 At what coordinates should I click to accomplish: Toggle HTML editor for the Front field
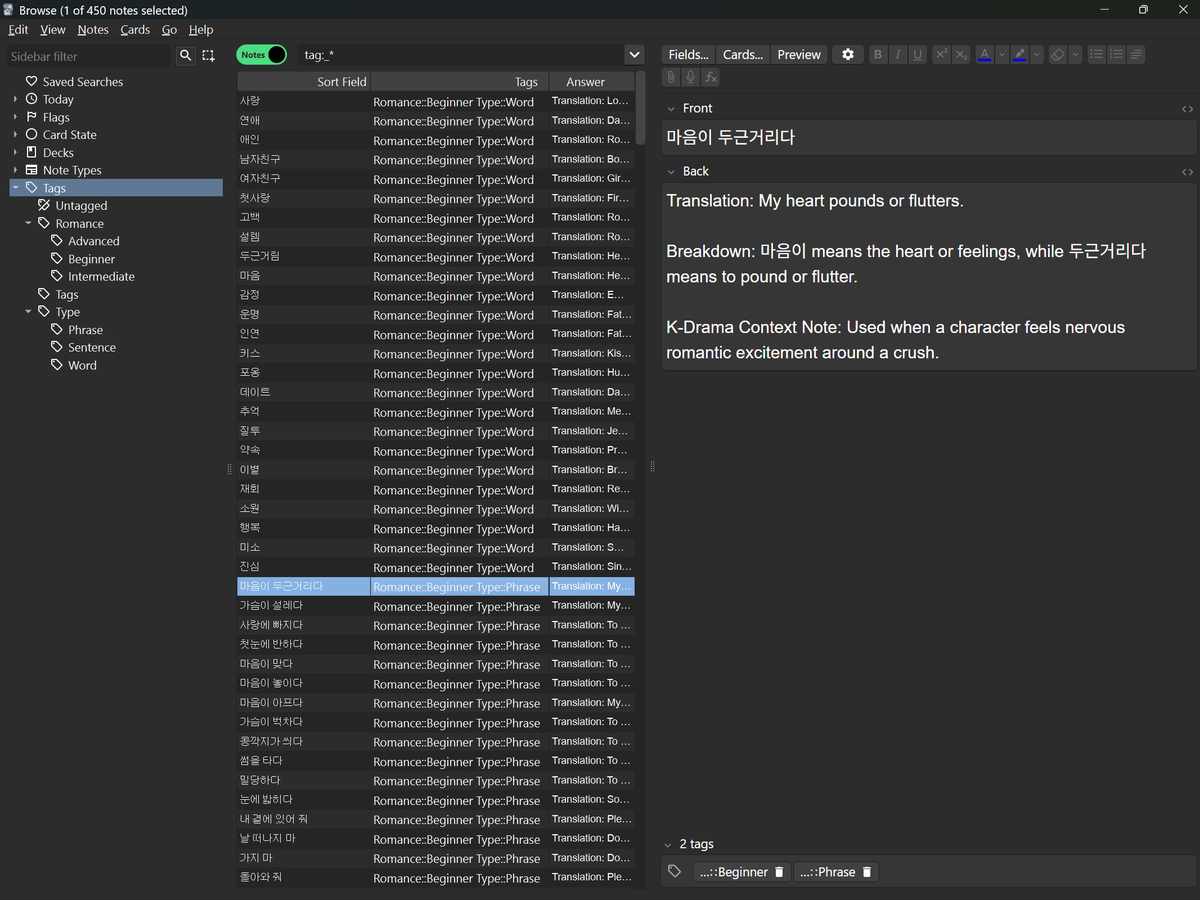pyautogui.click(x=1187, y=109)
